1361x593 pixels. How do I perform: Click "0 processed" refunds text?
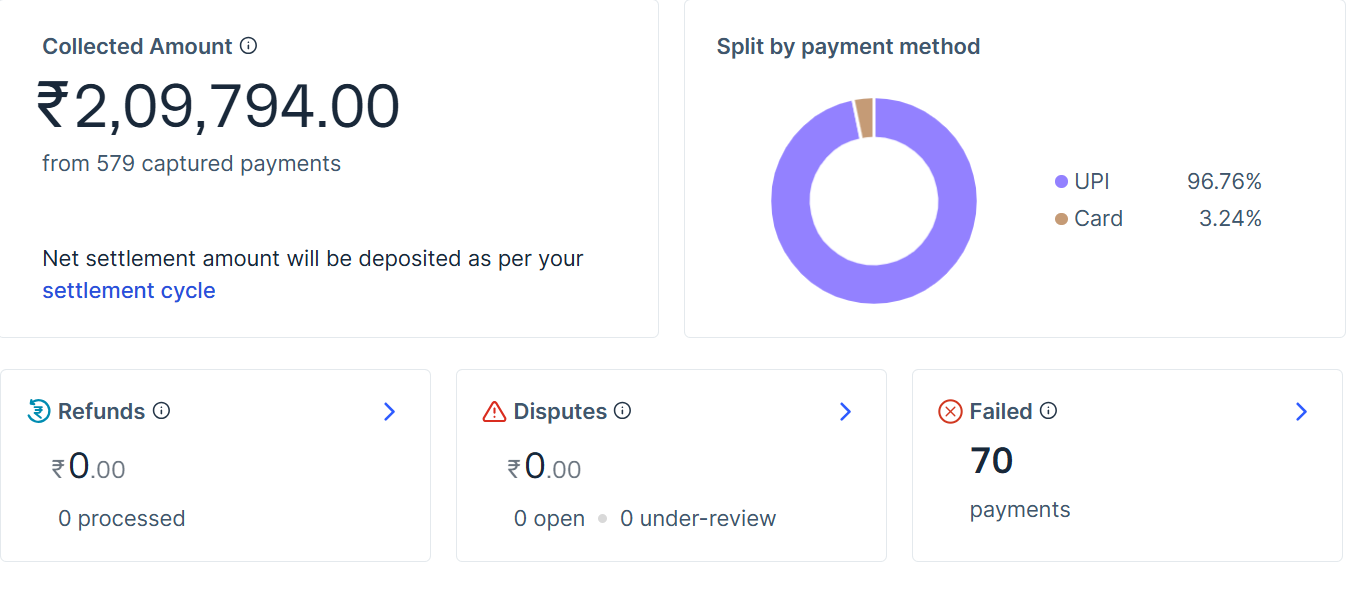point(121,518)
